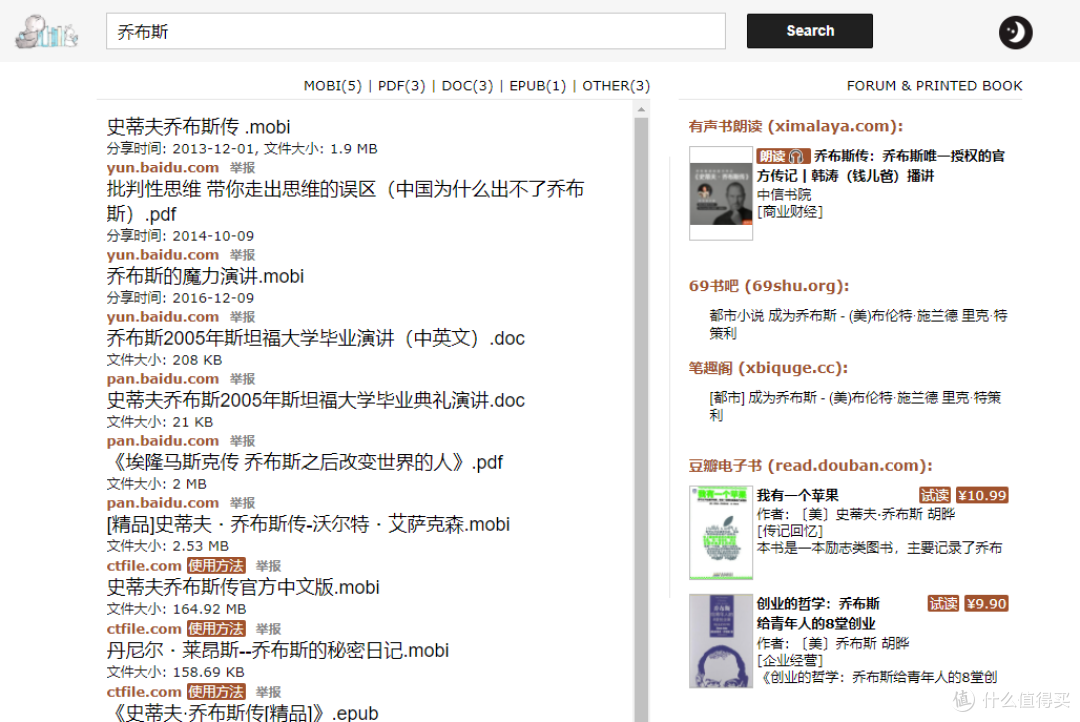This screenshot has width=1080, height=722.
Task: Click ctfile.com under the 158.69 KB mobi
Action: point(144,692)
